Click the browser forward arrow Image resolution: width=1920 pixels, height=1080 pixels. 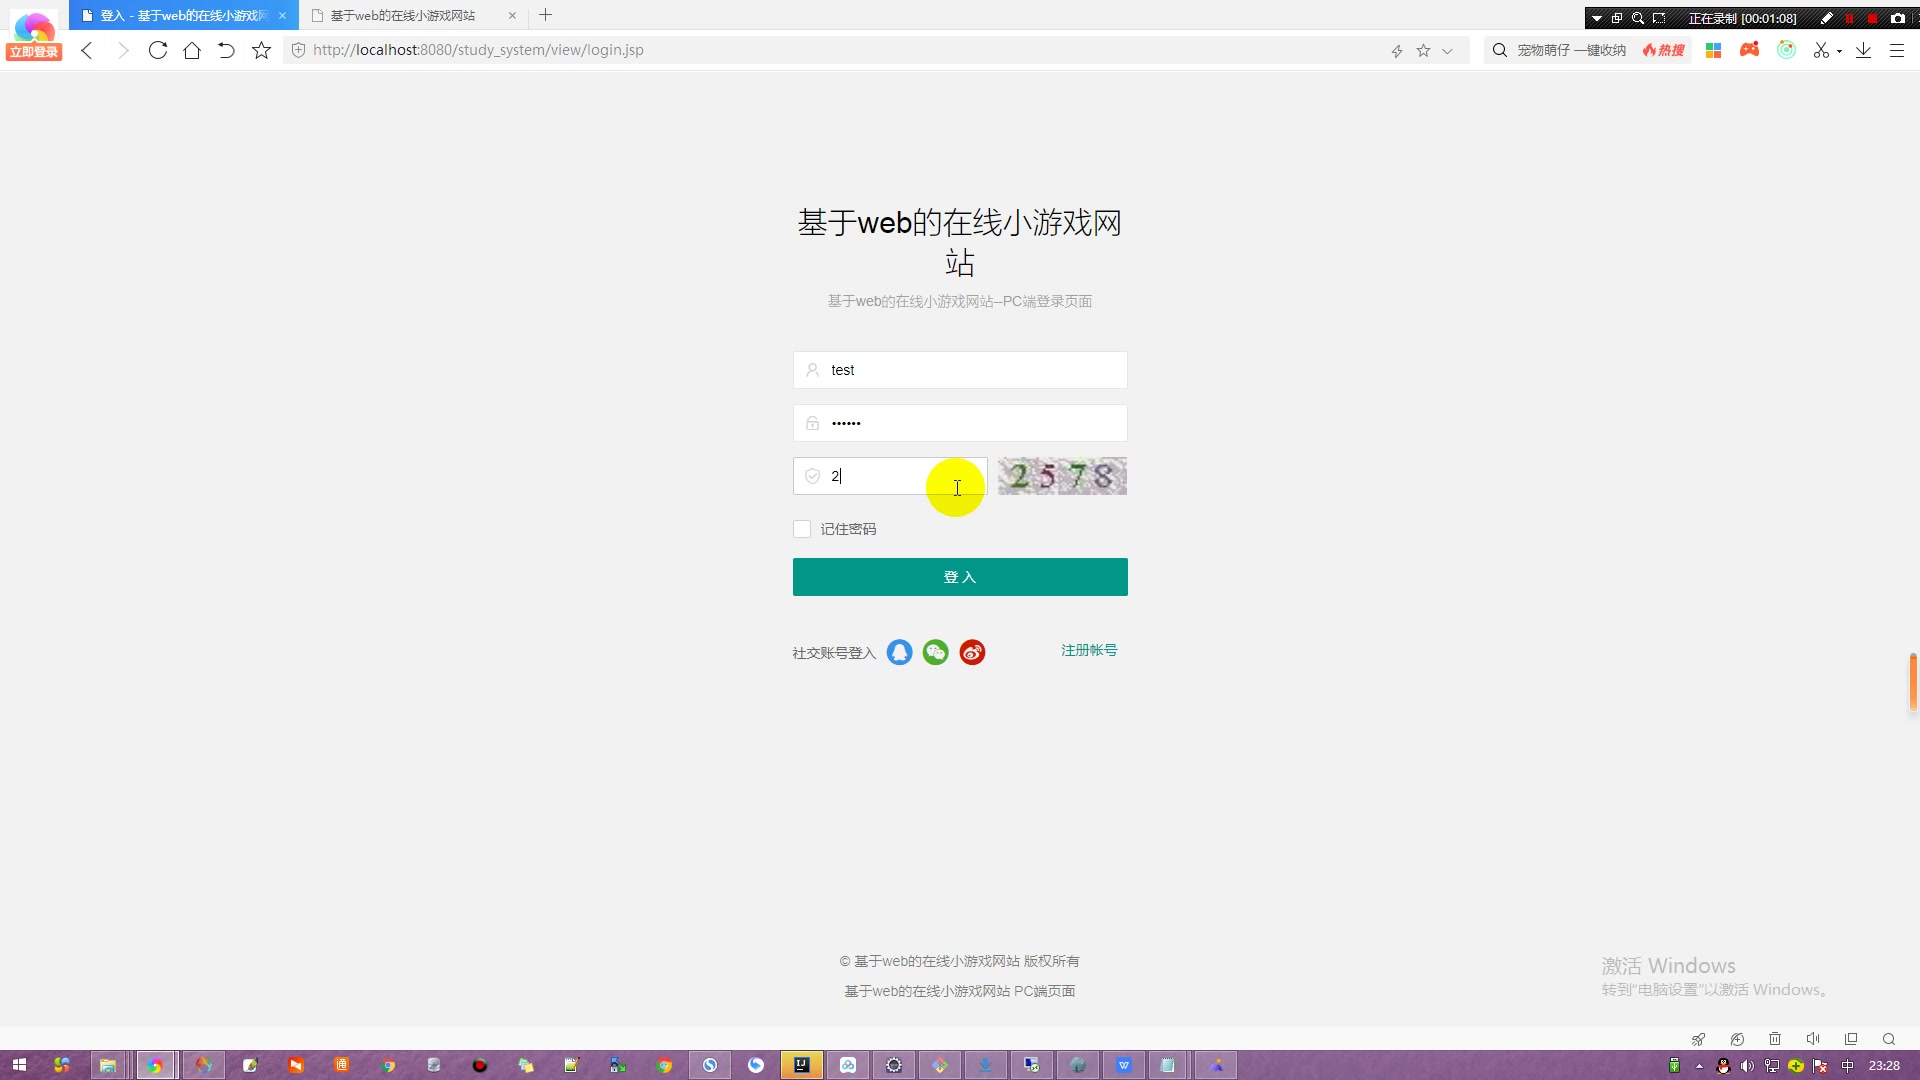click(x=123, y=50)
